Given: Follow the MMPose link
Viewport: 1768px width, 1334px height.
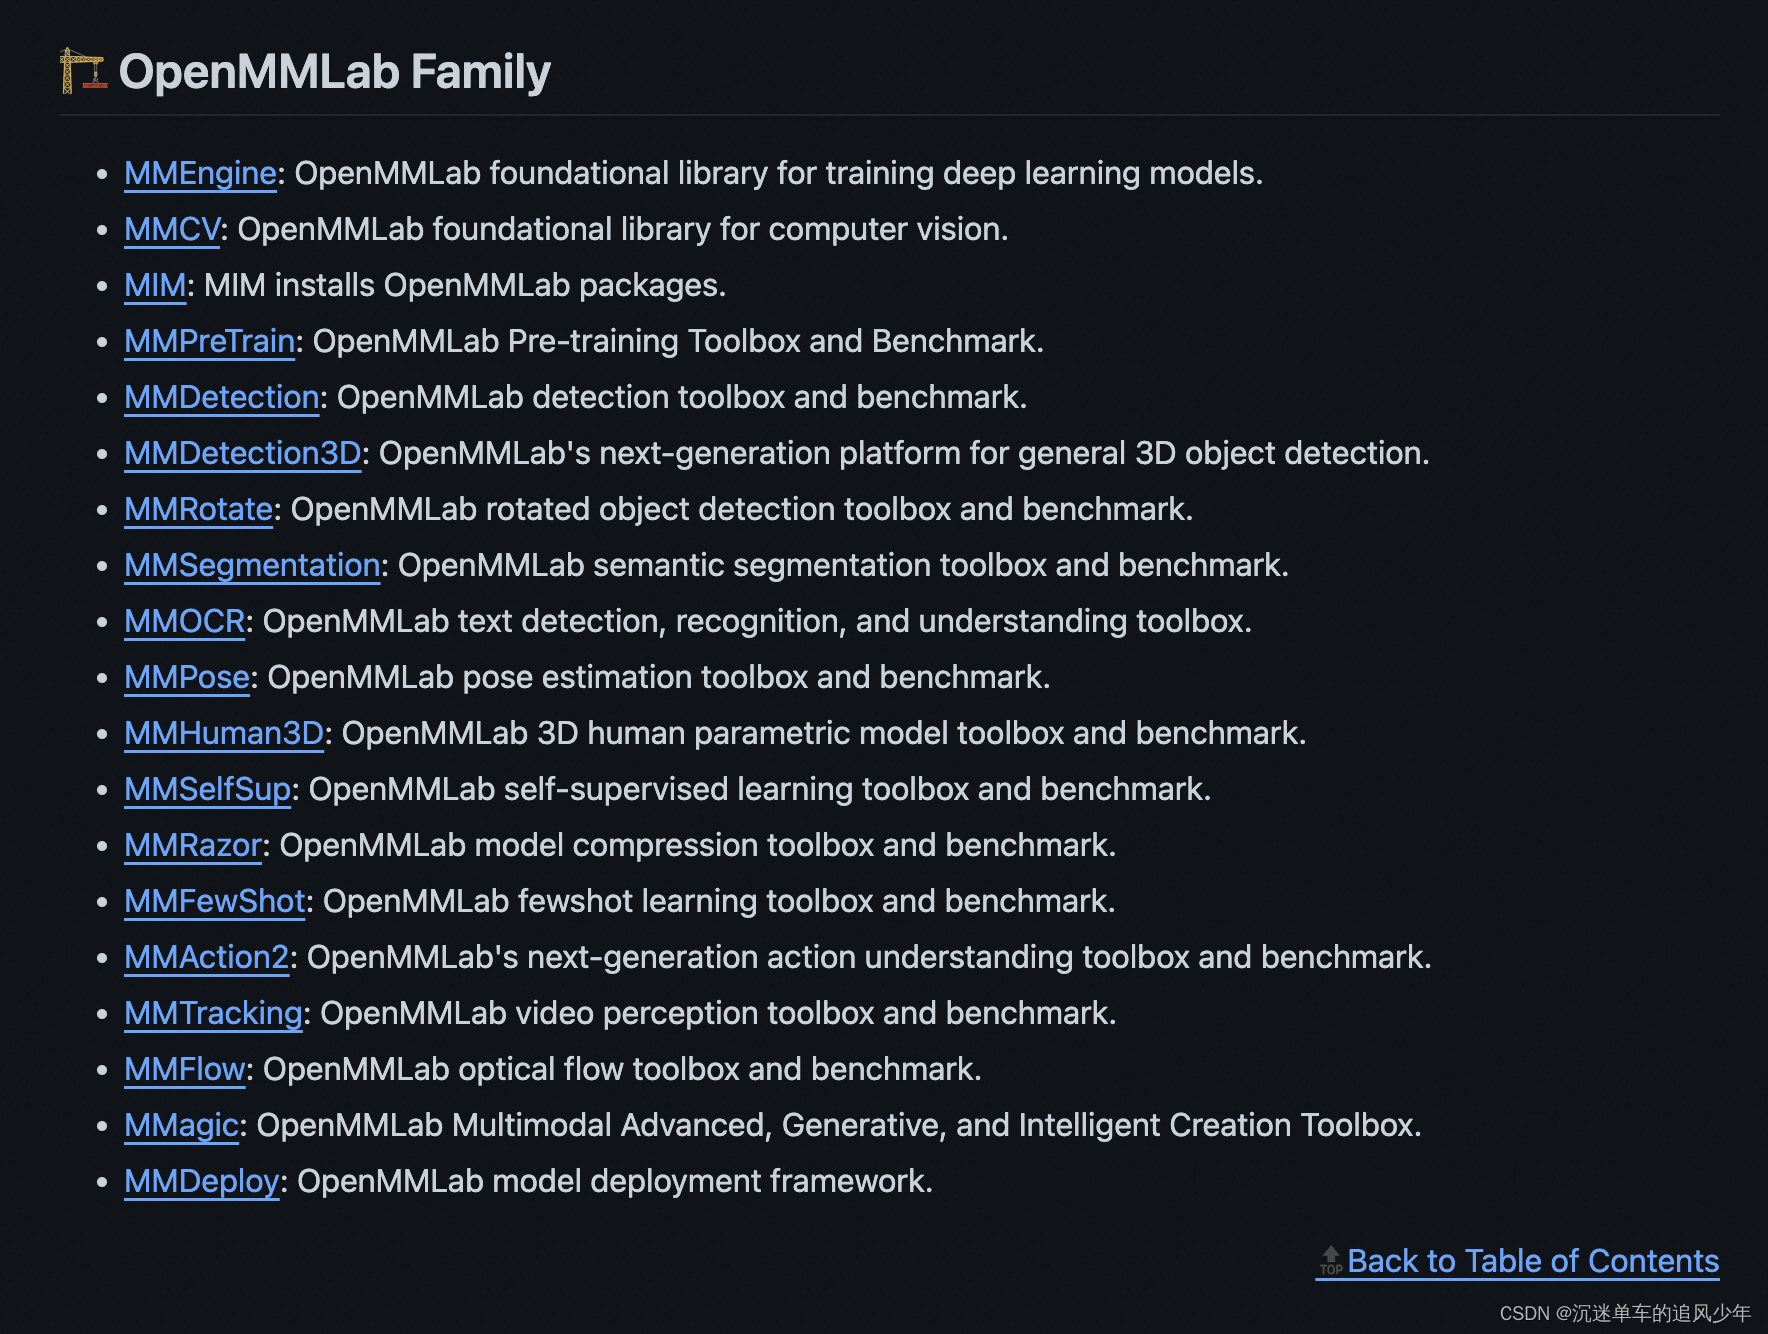Looking at the screenshot, I should click(187, 677).
